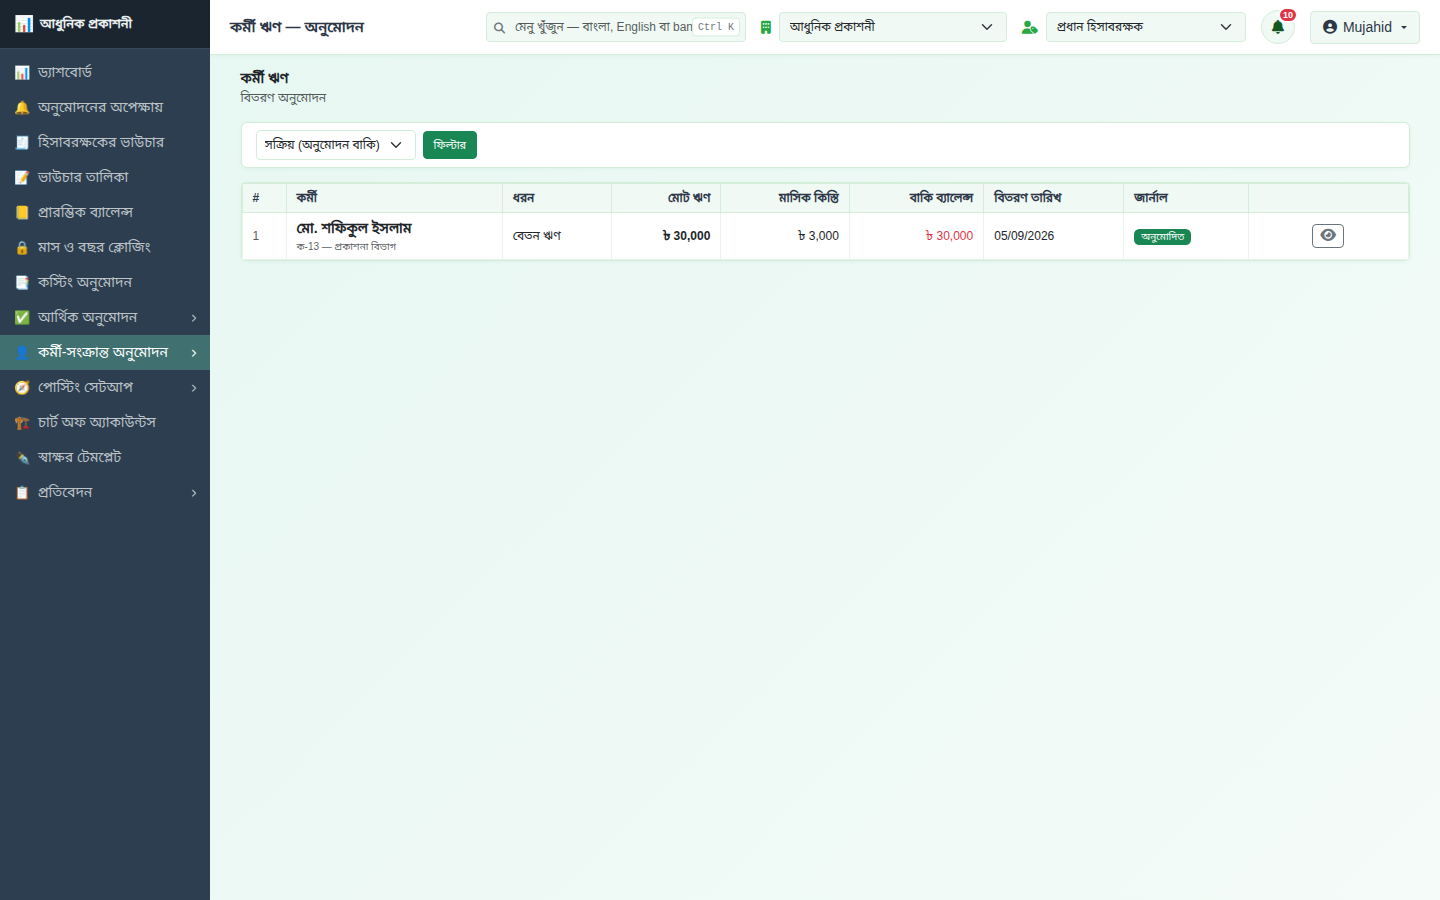Open অনুমোদনের অপেক্ষায় menu item
Image resolution: width=1440 pixels, height=900 pixels.
click(105, 108)
